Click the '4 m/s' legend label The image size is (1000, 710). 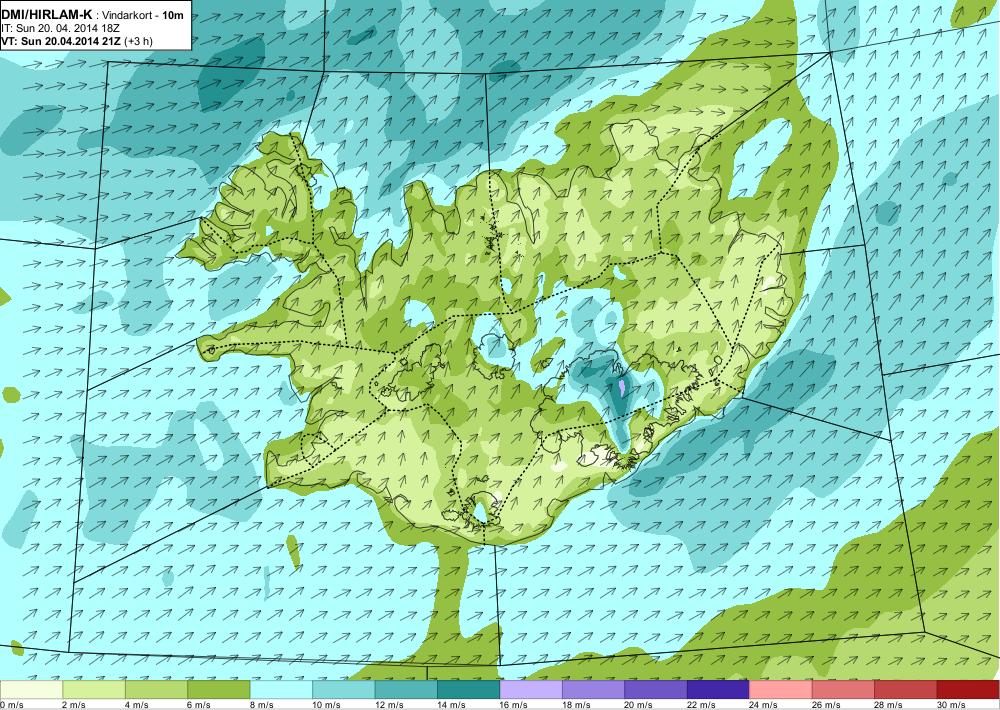136,705
